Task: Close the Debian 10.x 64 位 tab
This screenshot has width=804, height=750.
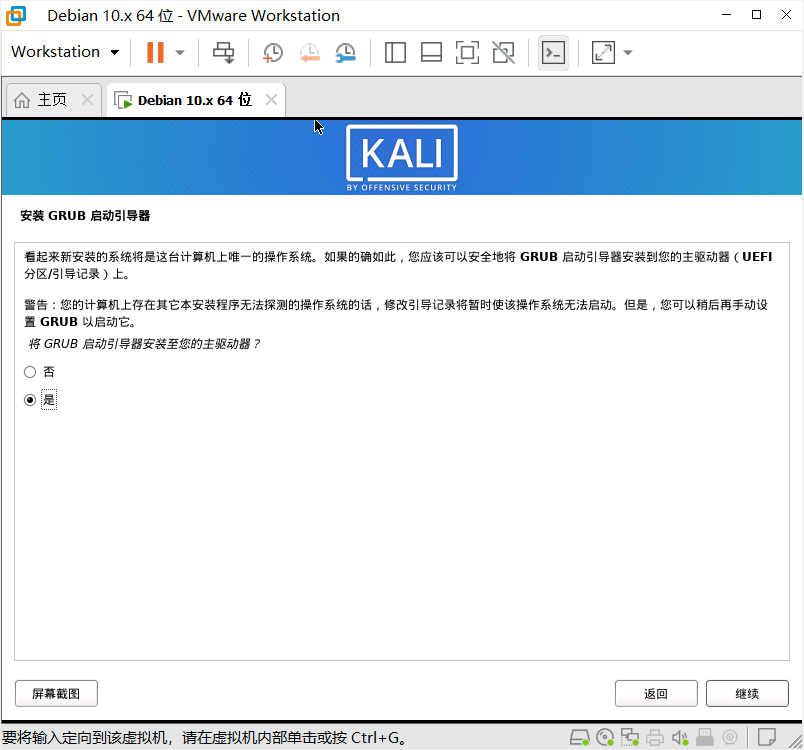Action: pyautogui.click(x=271, y=99)
